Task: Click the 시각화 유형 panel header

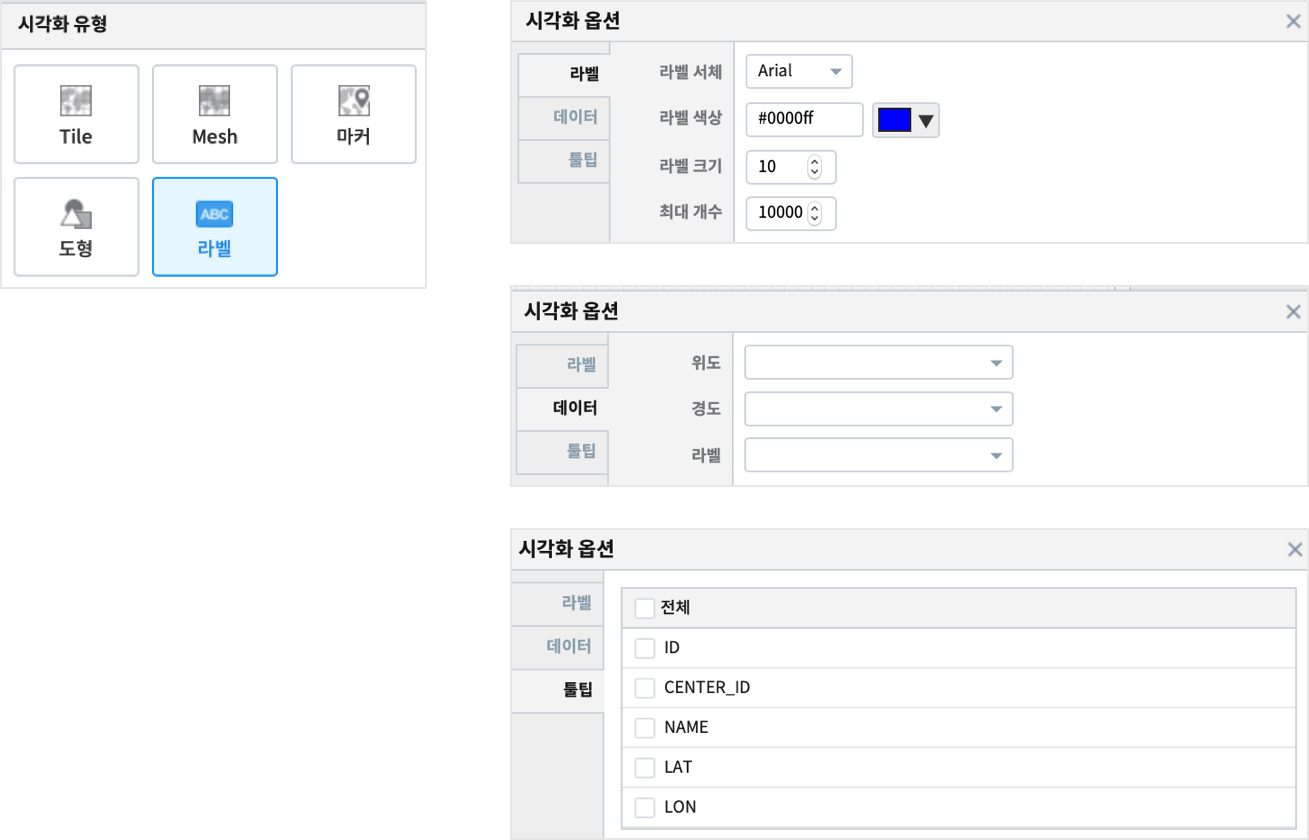Action: tap(213, 25)
